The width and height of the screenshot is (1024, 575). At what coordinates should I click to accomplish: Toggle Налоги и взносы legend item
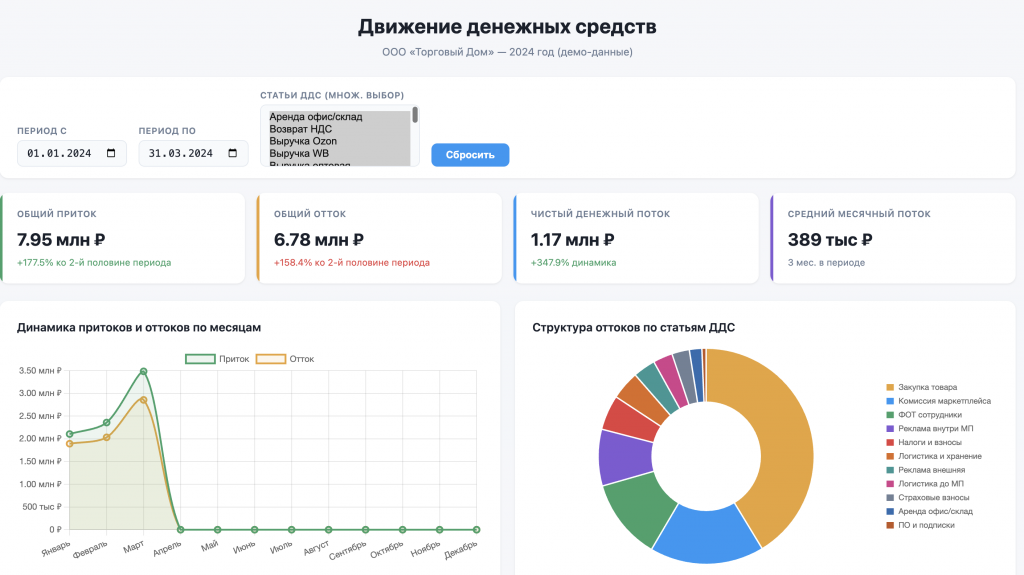[923, 442]
